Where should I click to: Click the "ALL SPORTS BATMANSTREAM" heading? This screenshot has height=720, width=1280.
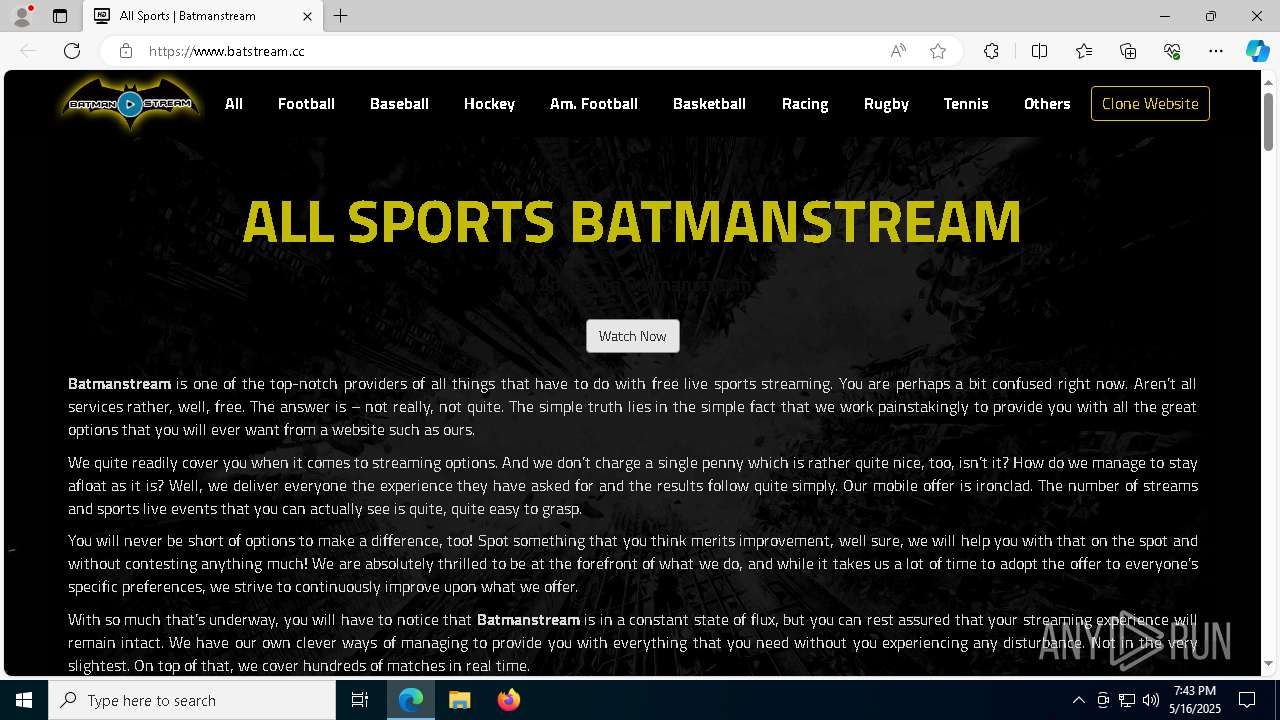point(632,221)
